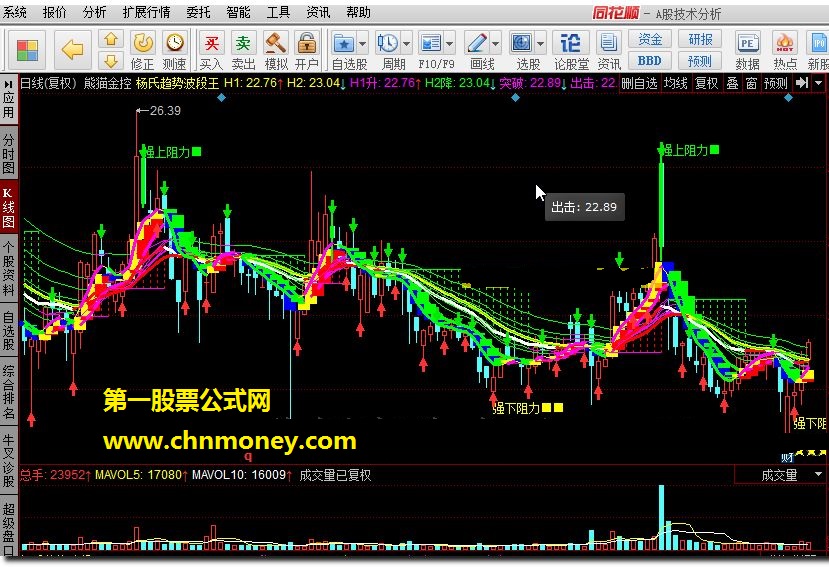
Task: Expand the F10/F9 dropdown arrow
Action: (449, 44)
